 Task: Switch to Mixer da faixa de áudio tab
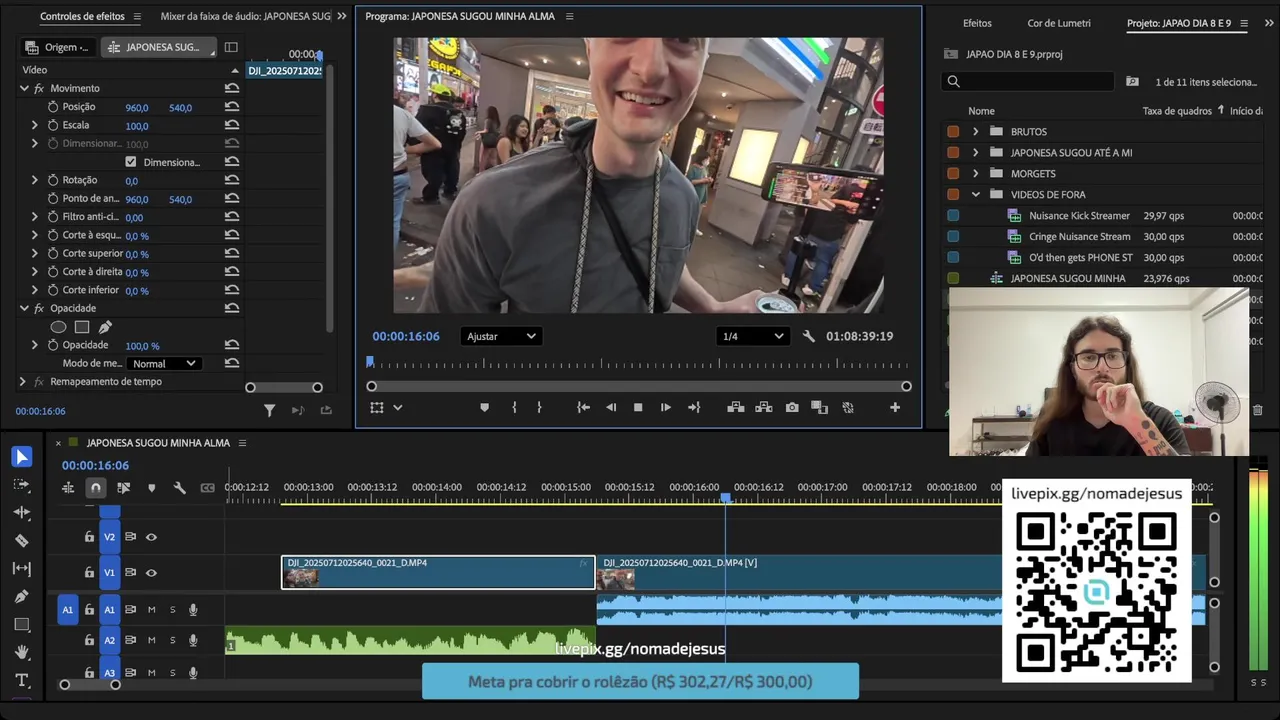[x=245, y=17]
